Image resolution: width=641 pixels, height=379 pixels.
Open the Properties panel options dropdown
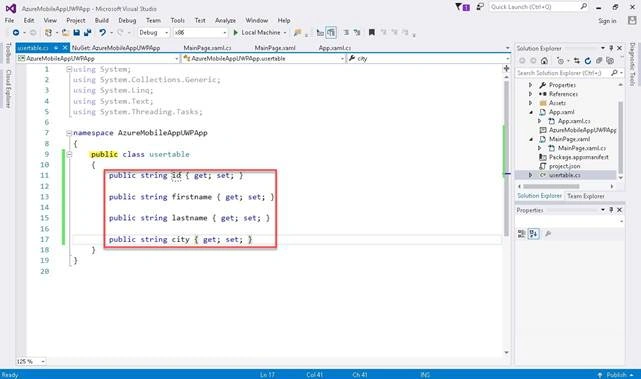pos(603,210)
